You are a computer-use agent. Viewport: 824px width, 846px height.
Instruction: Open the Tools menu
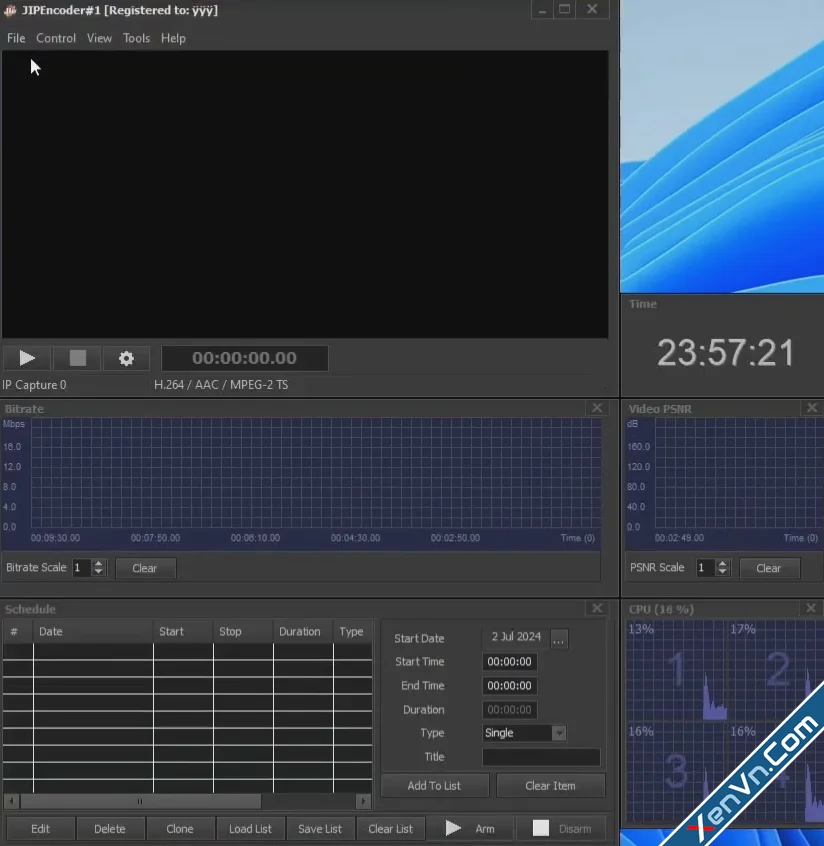pyautogui.click(x=136, y=38)
